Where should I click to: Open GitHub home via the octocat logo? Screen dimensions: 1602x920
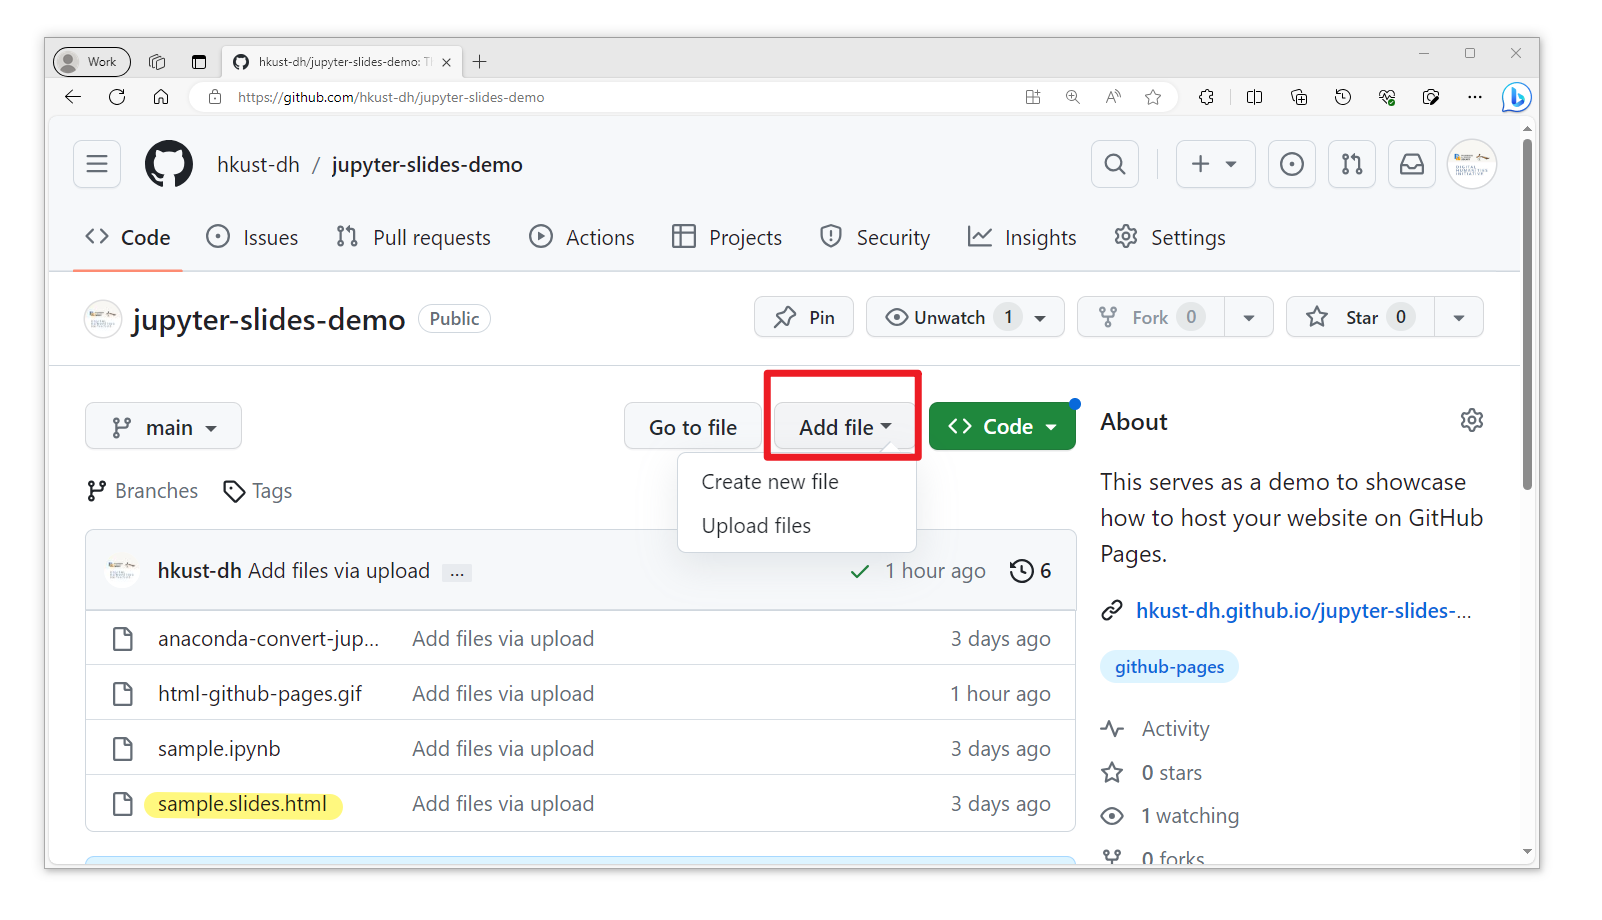(168, 164)
